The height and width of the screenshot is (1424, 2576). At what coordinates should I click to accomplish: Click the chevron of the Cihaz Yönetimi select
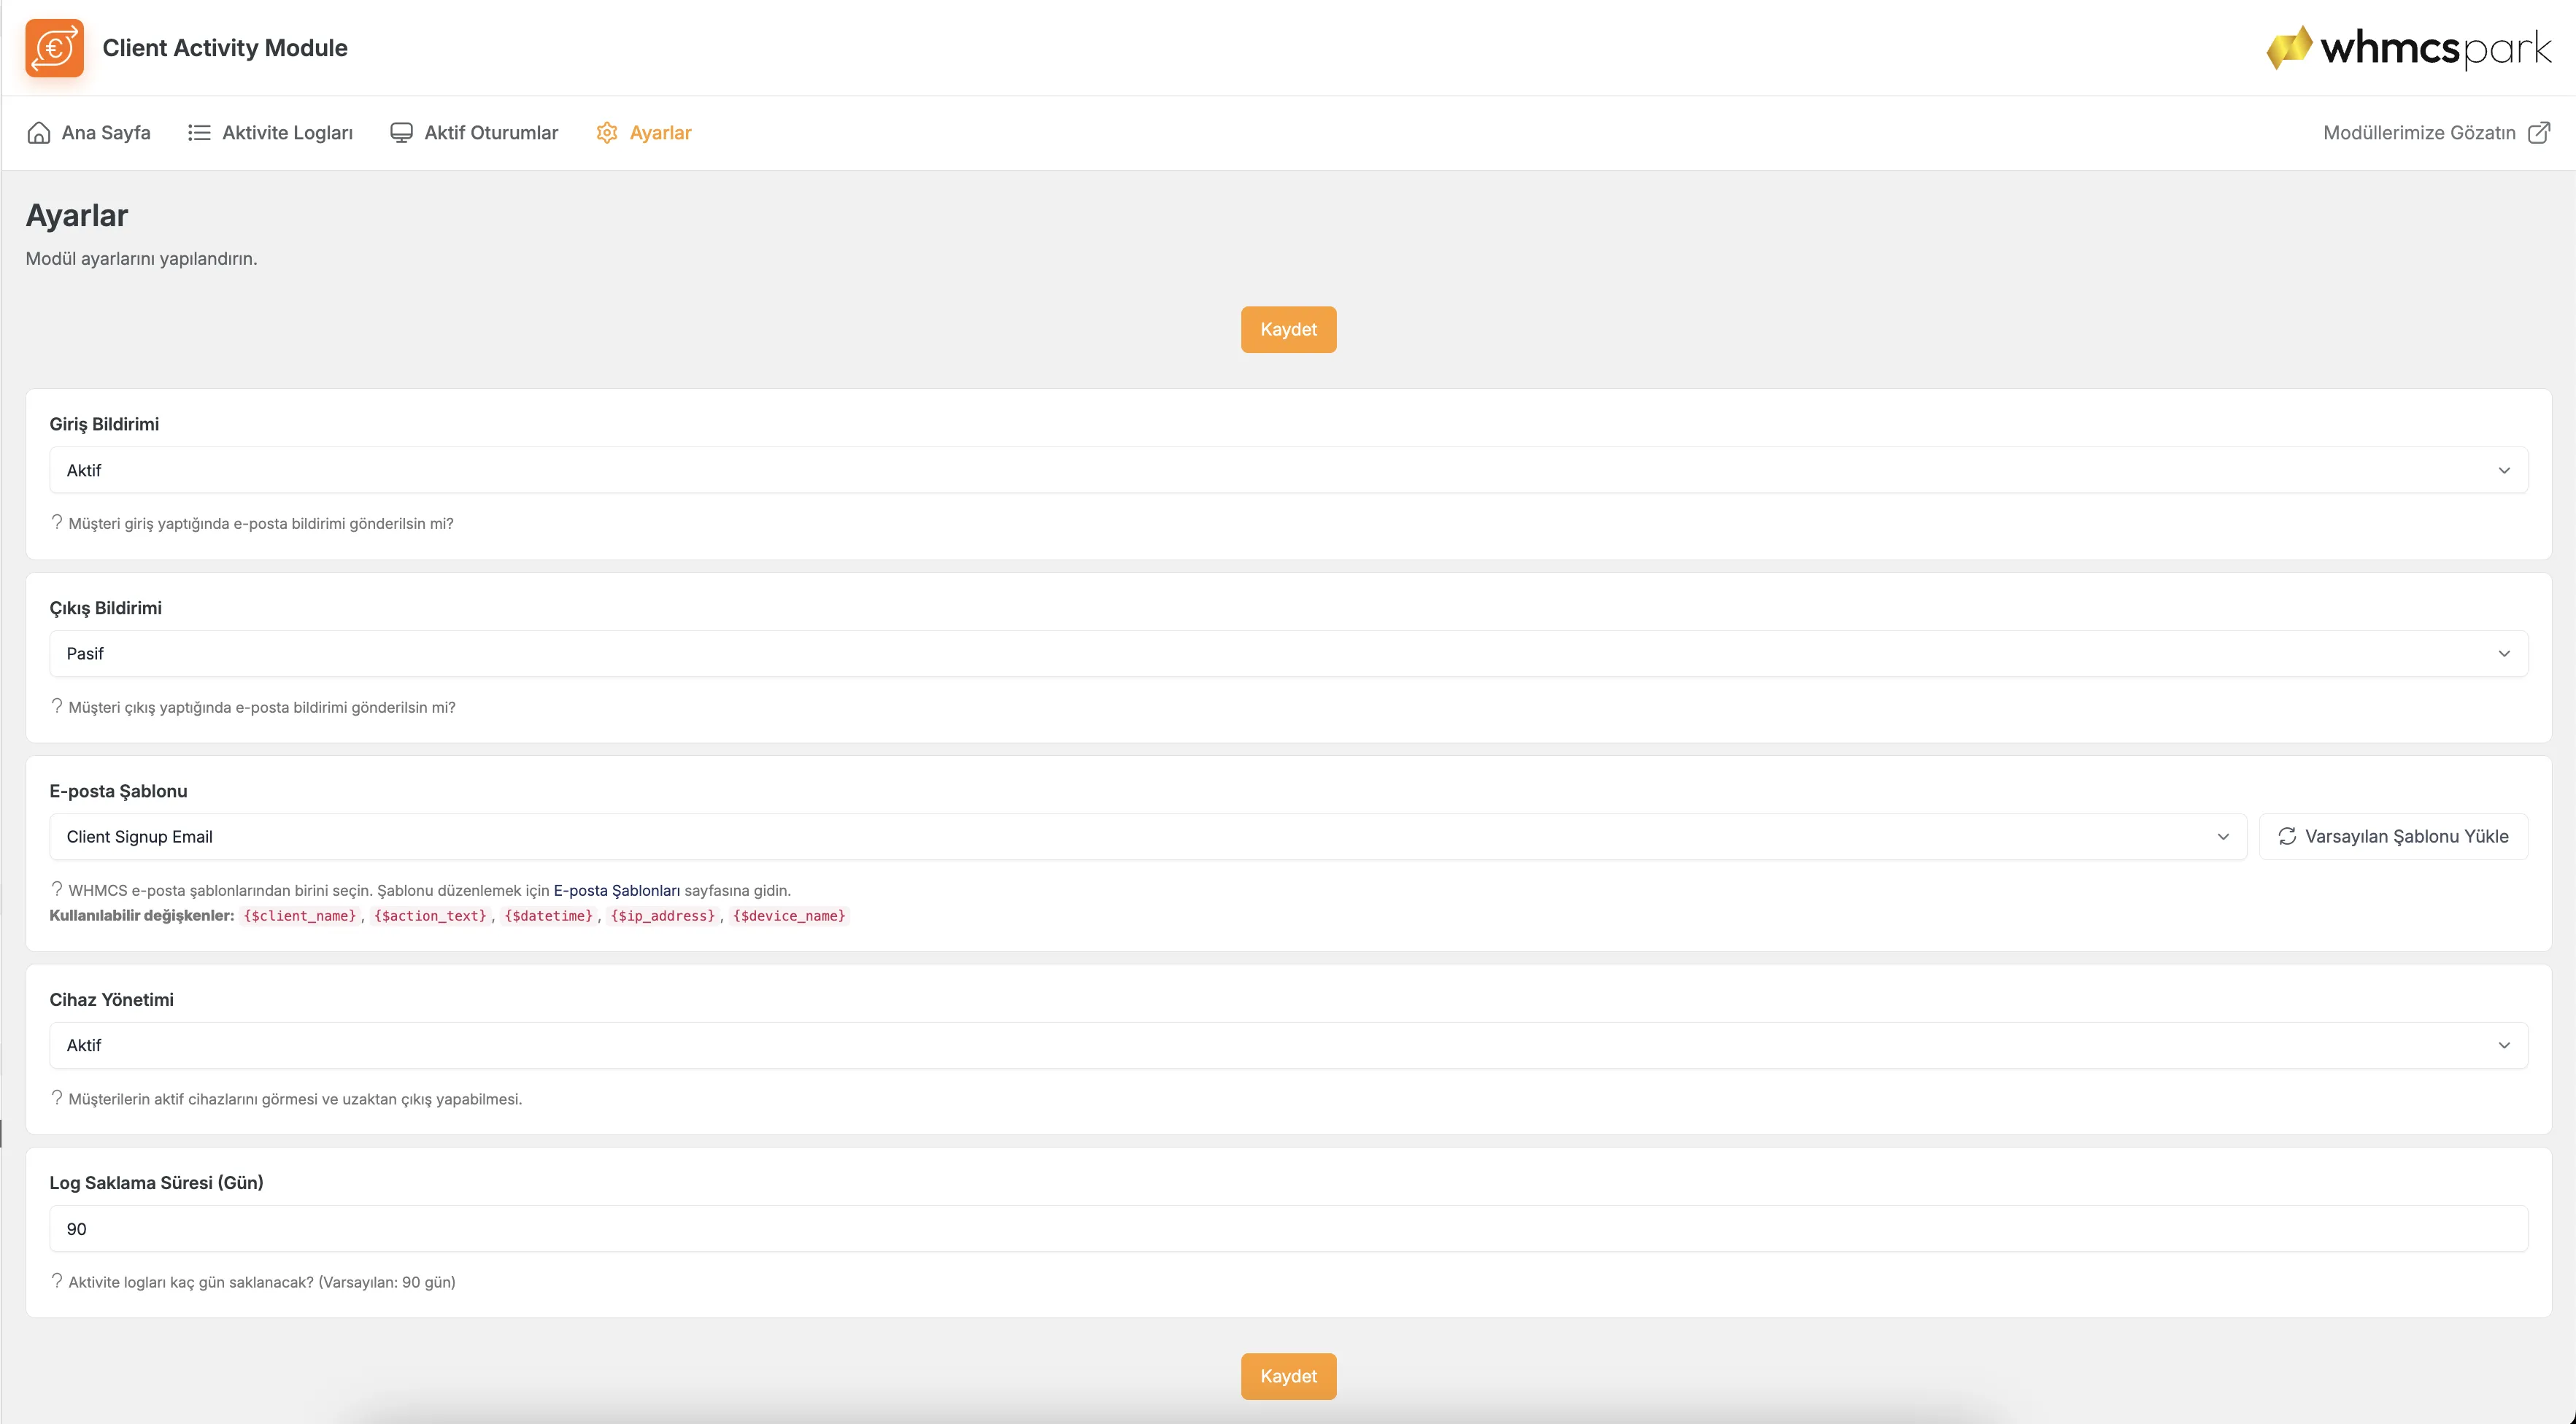point(2504,1045)
